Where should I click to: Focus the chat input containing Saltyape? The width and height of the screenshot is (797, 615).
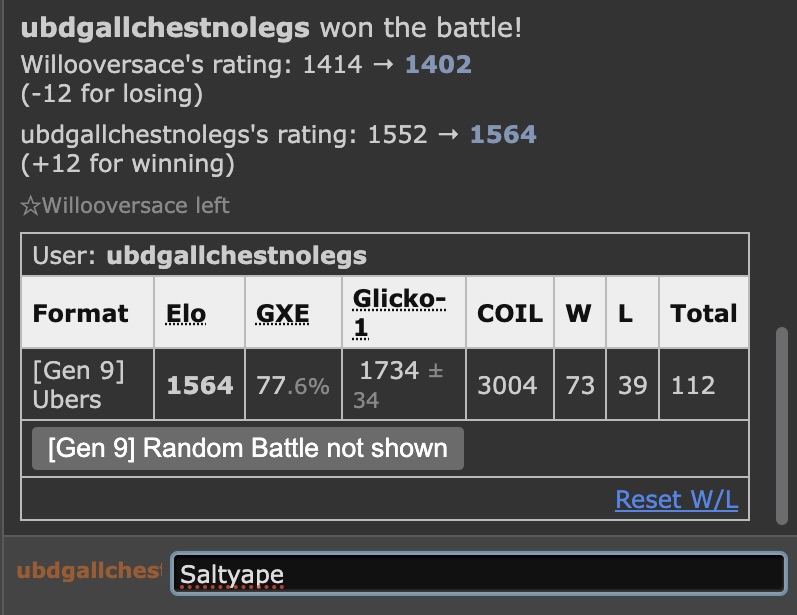click(x=478, y=574)
